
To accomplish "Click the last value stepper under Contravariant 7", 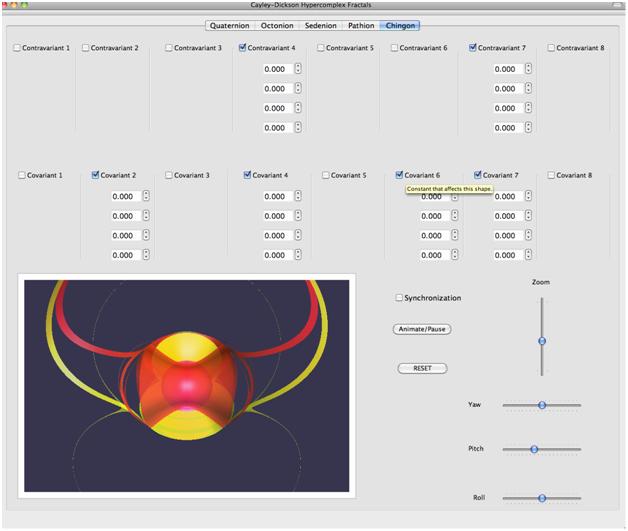I will (x=528, y=128).
